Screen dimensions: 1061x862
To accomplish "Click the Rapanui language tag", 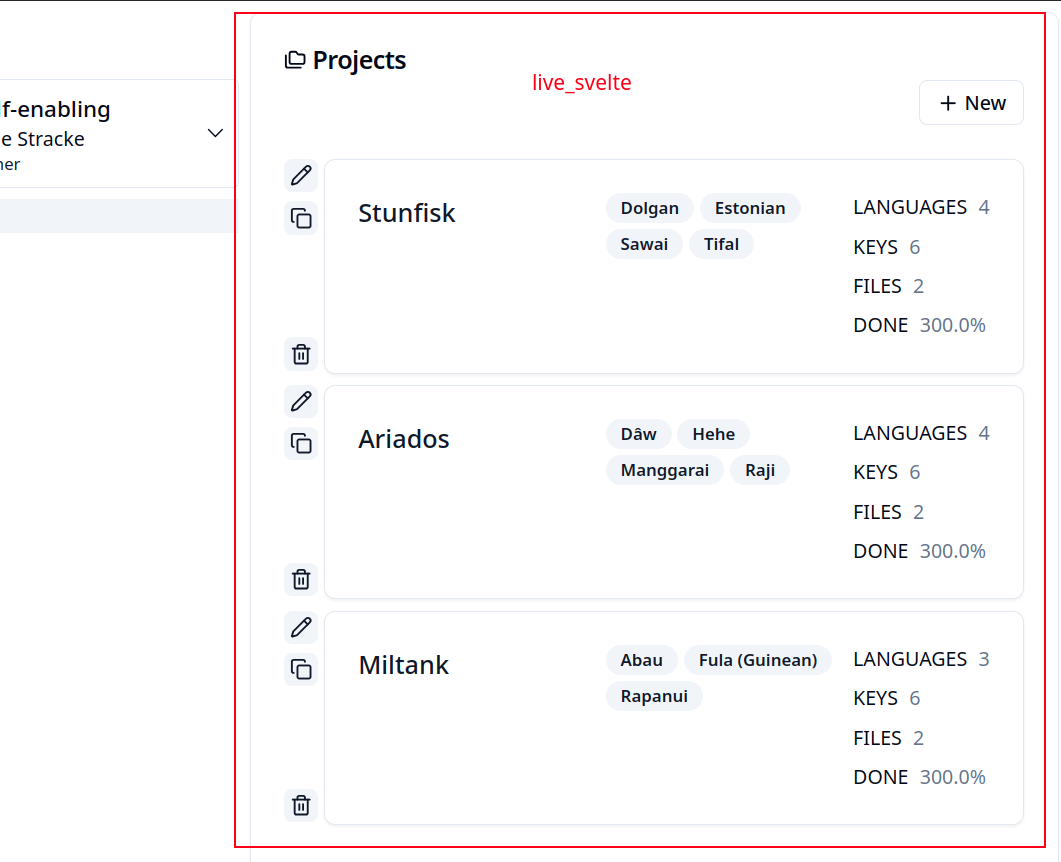I will coord(654,696).
